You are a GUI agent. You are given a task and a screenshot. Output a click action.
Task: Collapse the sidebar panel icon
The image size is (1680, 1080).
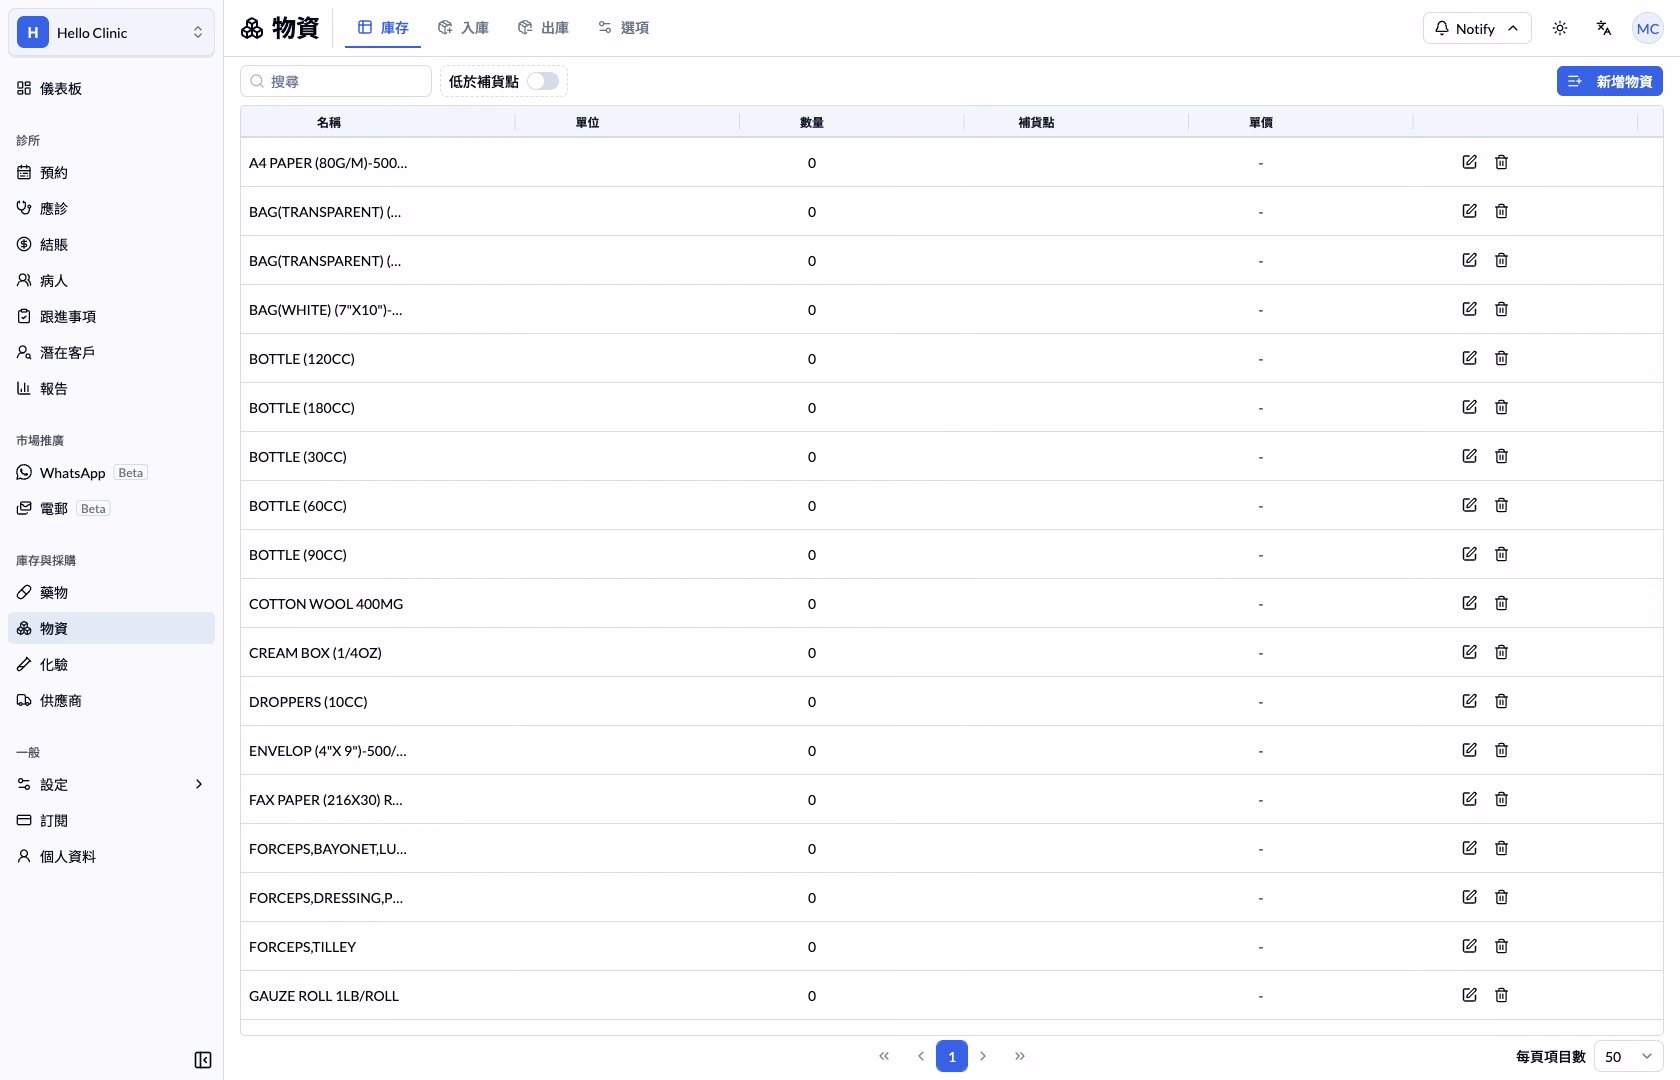pyautogui.click(x=203, y=1060)
